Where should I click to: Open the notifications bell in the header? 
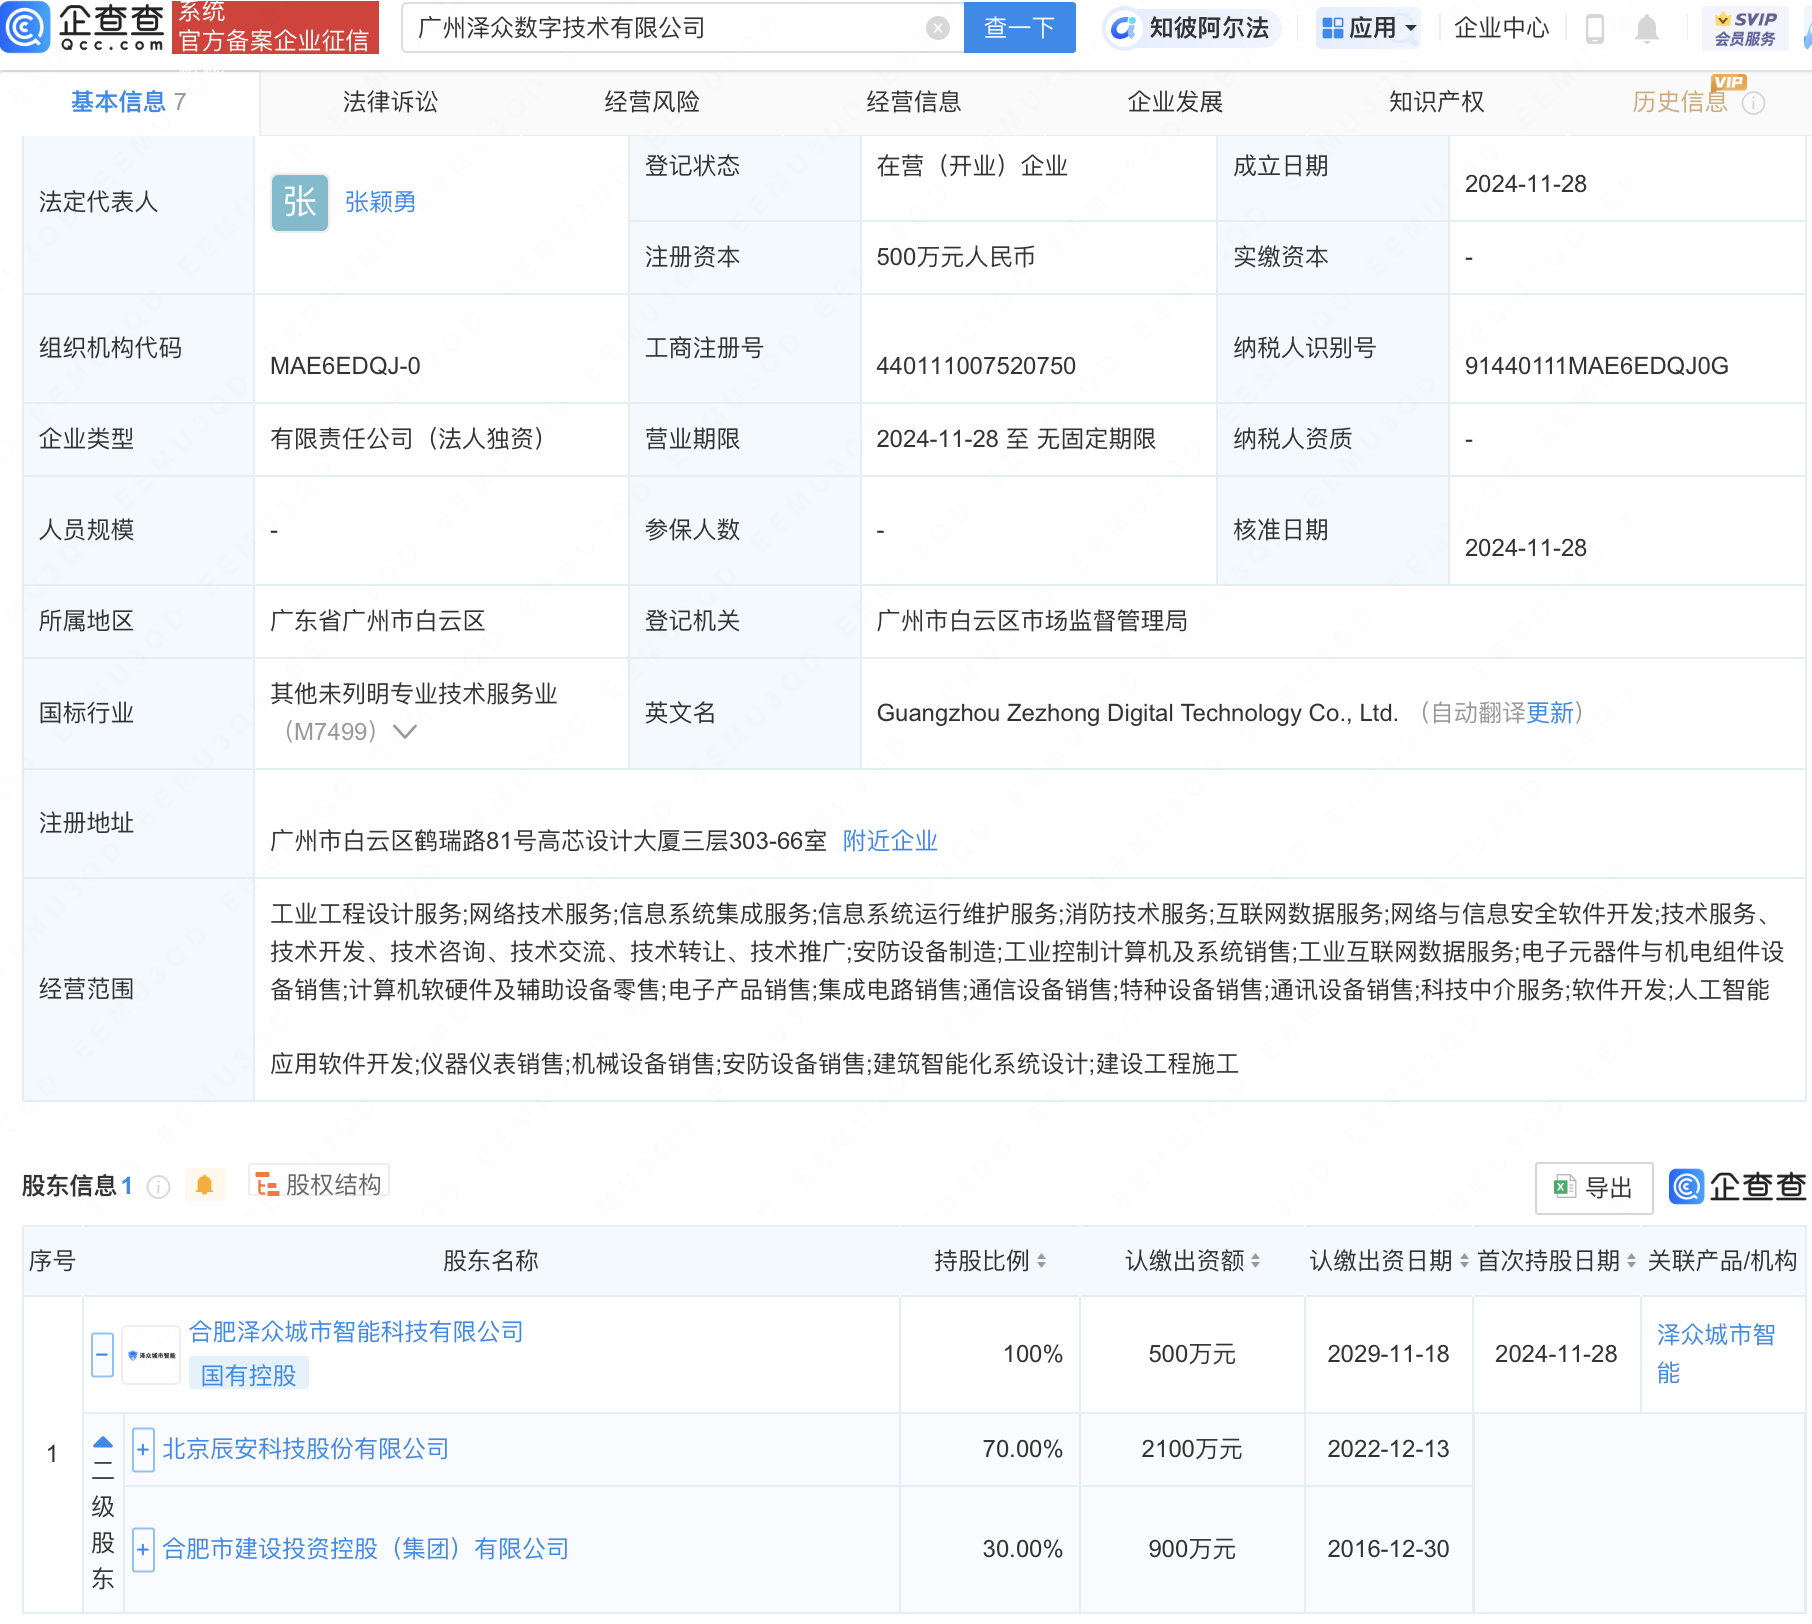pyautogui.click(x=1646, y=29)
